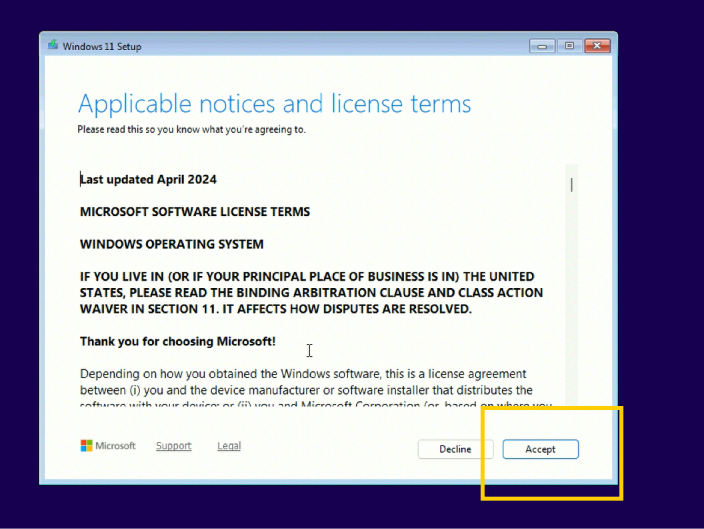Click the 'Windows 11 Setup' title text

102,46
